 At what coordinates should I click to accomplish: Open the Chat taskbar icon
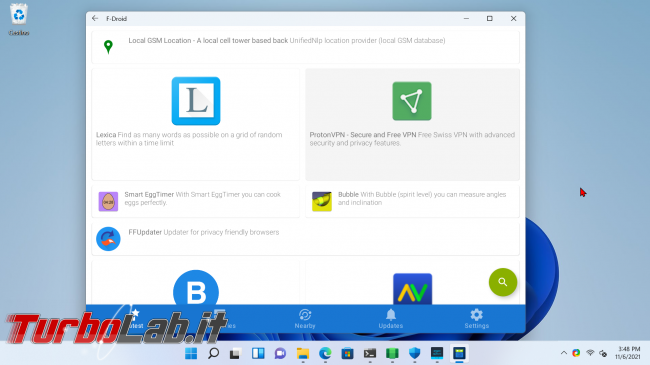280,353
